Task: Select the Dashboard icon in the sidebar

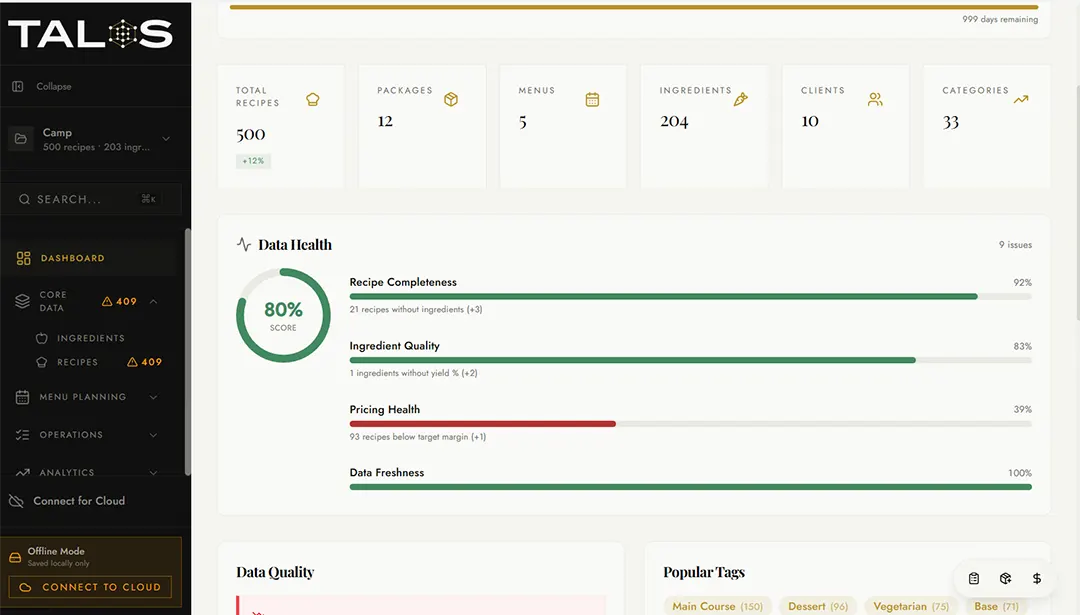Action: (x=22, y=257)
